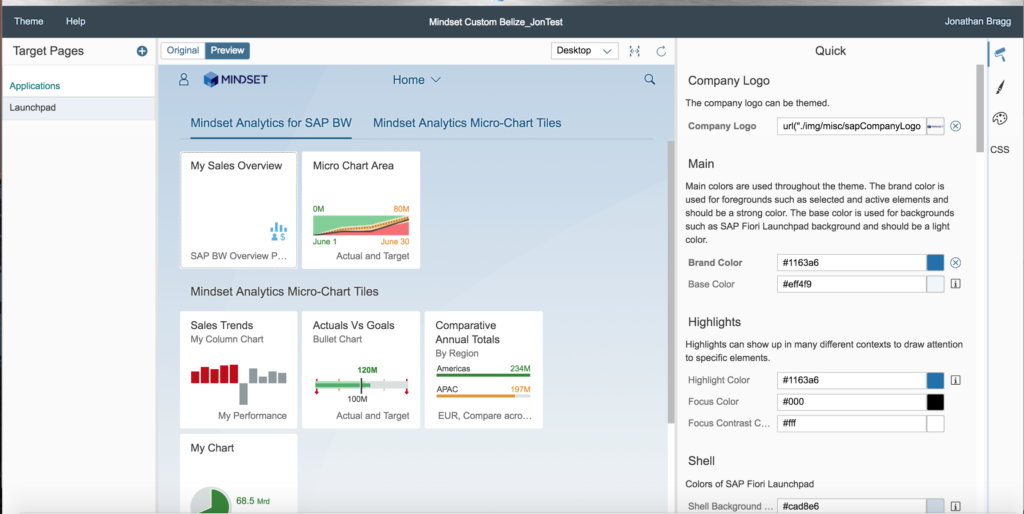The height and width of the screenshot is (514, 1024).
Task: Click the Shell Background hex field
Action: (x=852, y=506)
